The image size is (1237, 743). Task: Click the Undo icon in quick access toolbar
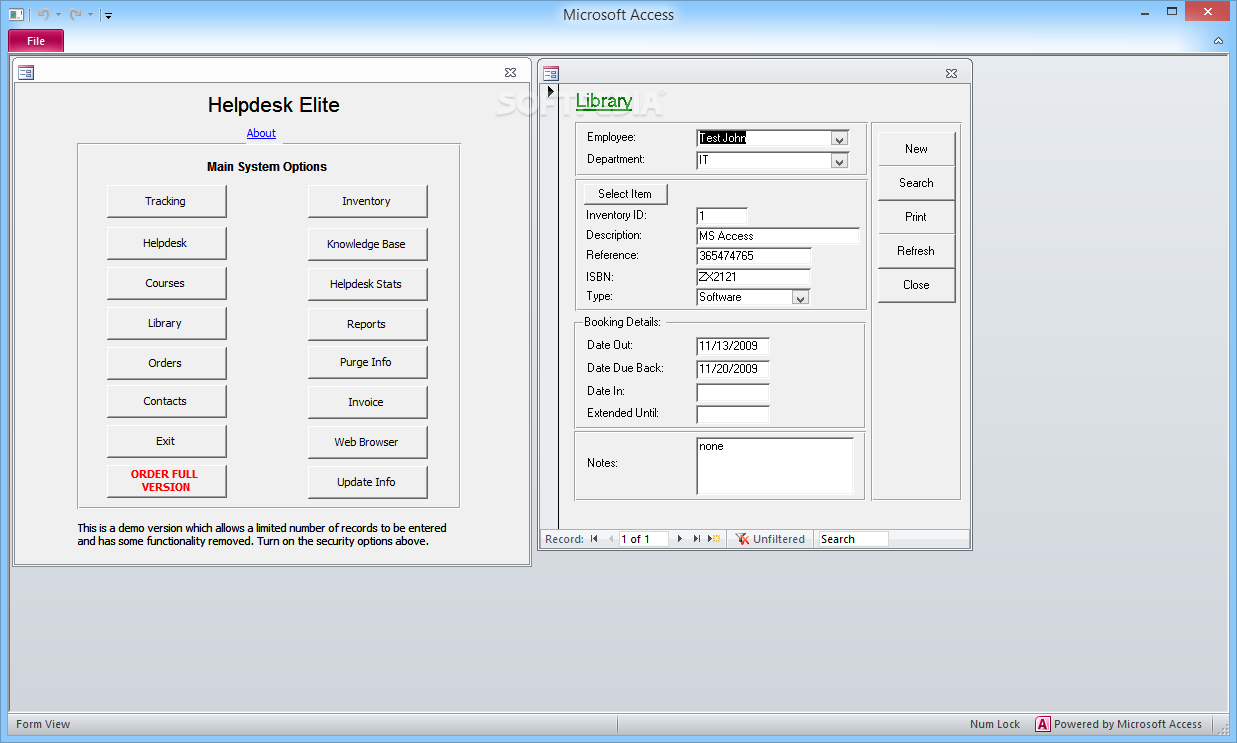click(43, 14)
